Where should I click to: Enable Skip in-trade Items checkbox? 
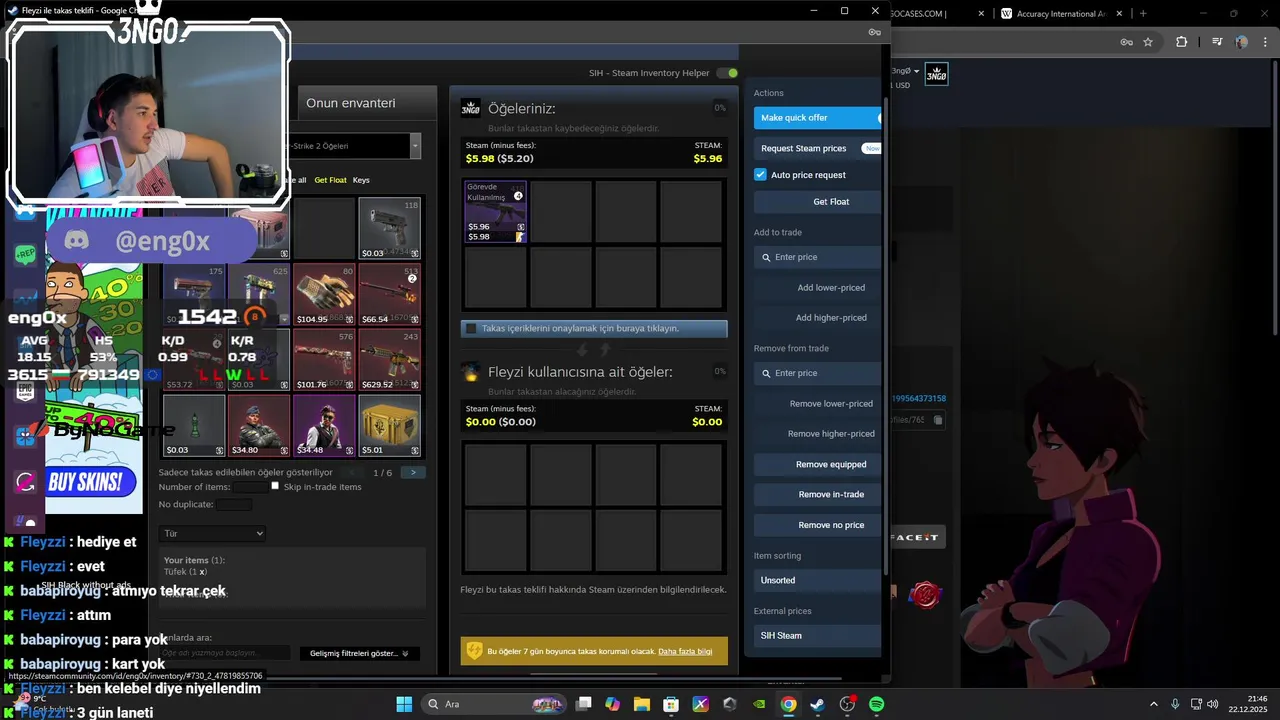pyautogui.click(x=275, y=486)
